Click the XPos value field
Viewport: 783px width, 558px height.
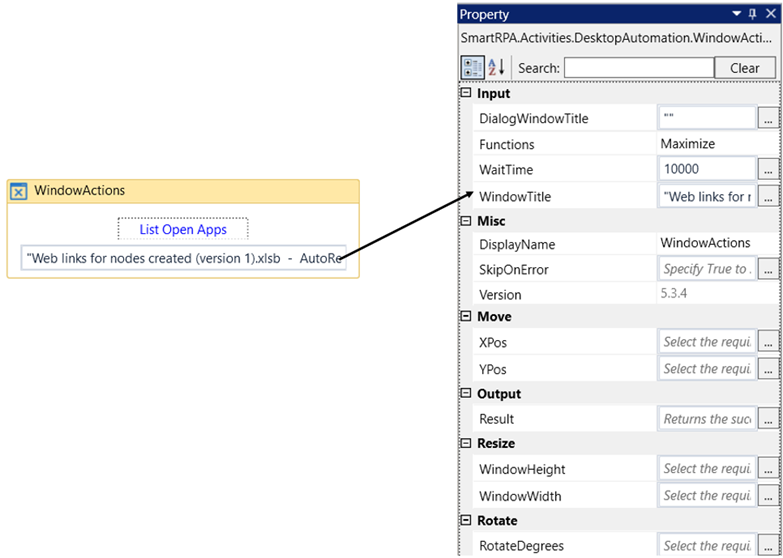click(x=707, y=342)
